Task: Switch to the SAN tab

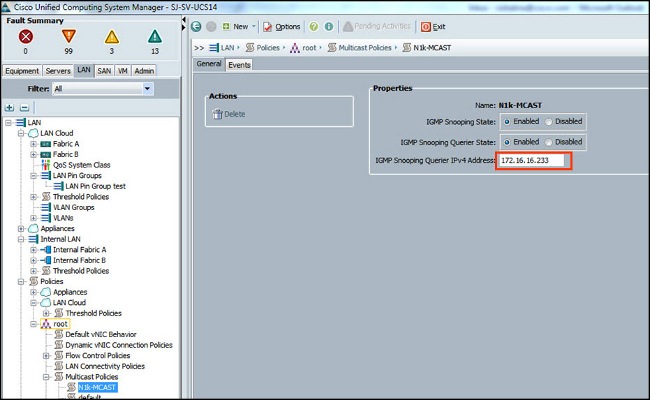Action: (104, 71)
